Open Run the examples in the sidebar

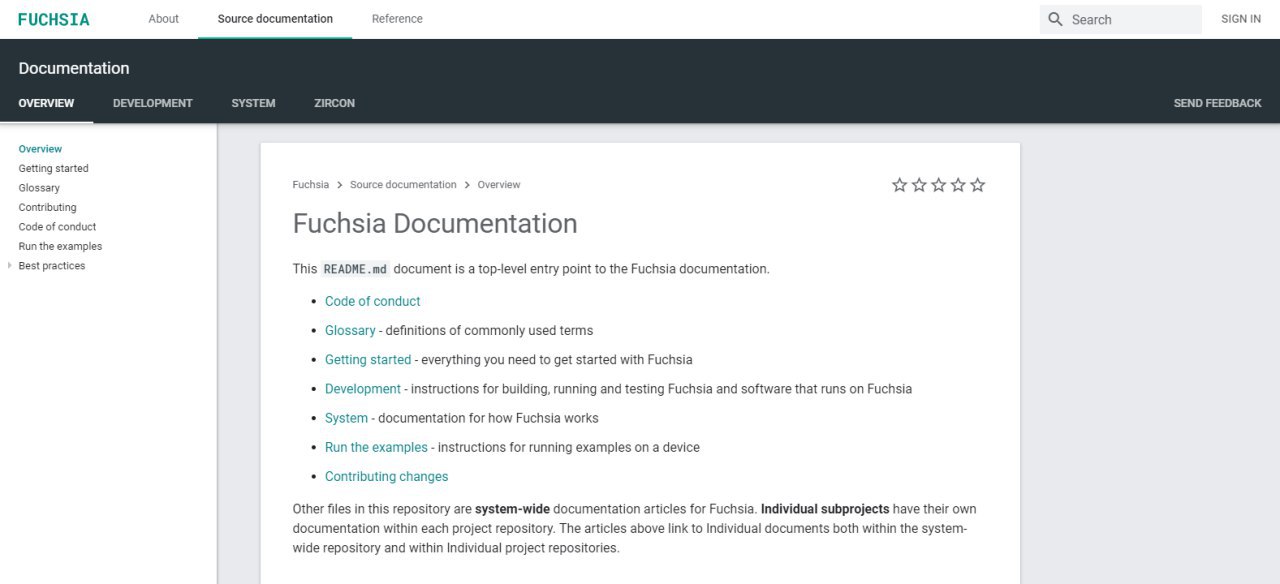point(60,246)
